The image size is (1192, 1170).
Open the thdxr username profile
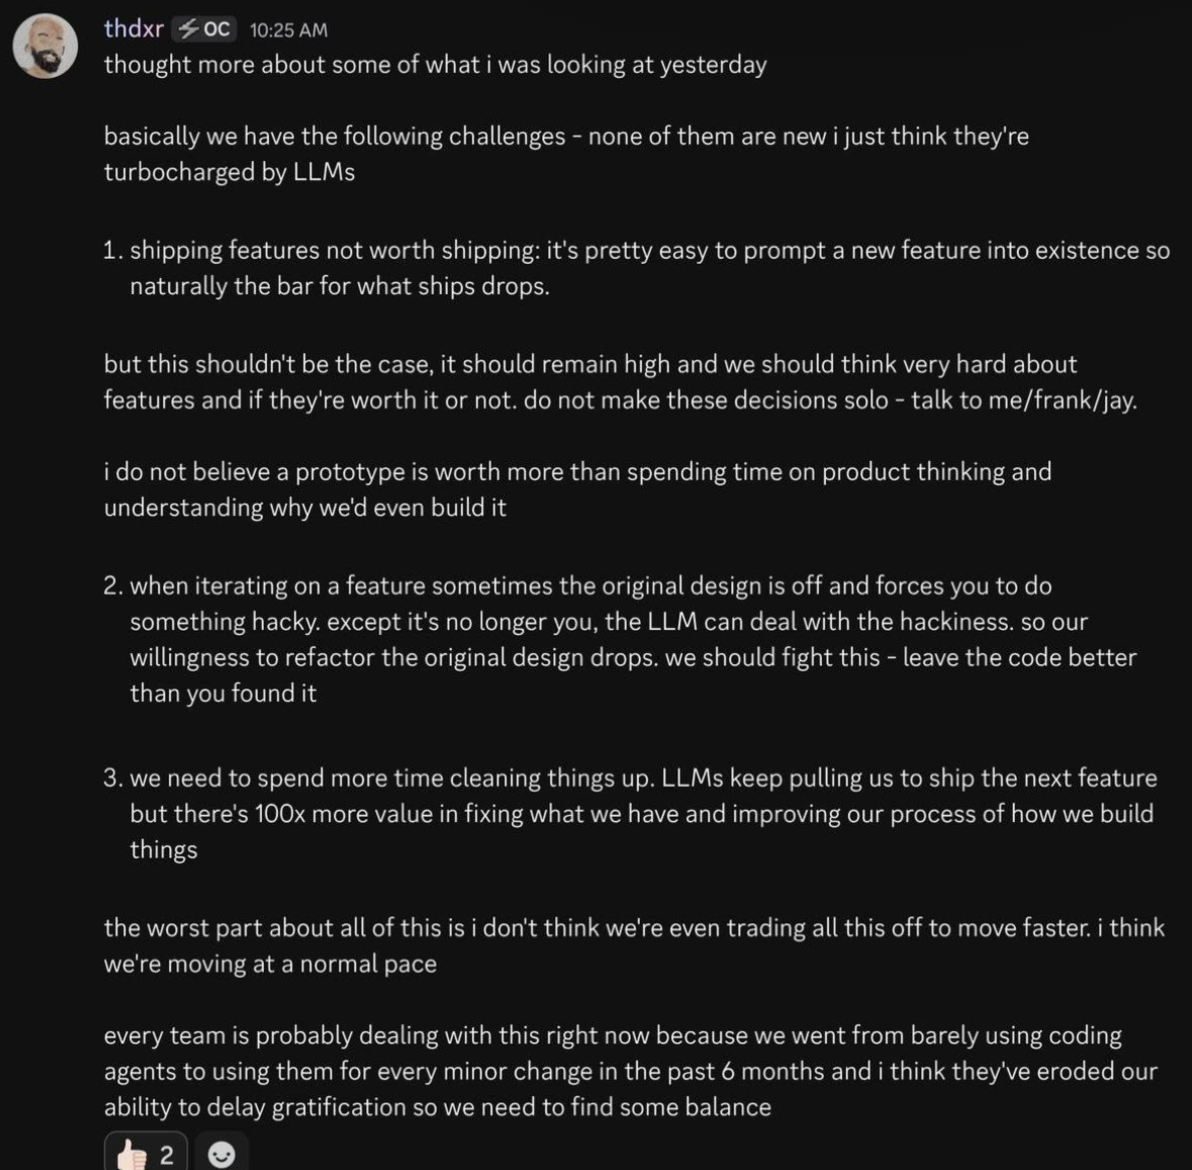click(x=133, y=29)
